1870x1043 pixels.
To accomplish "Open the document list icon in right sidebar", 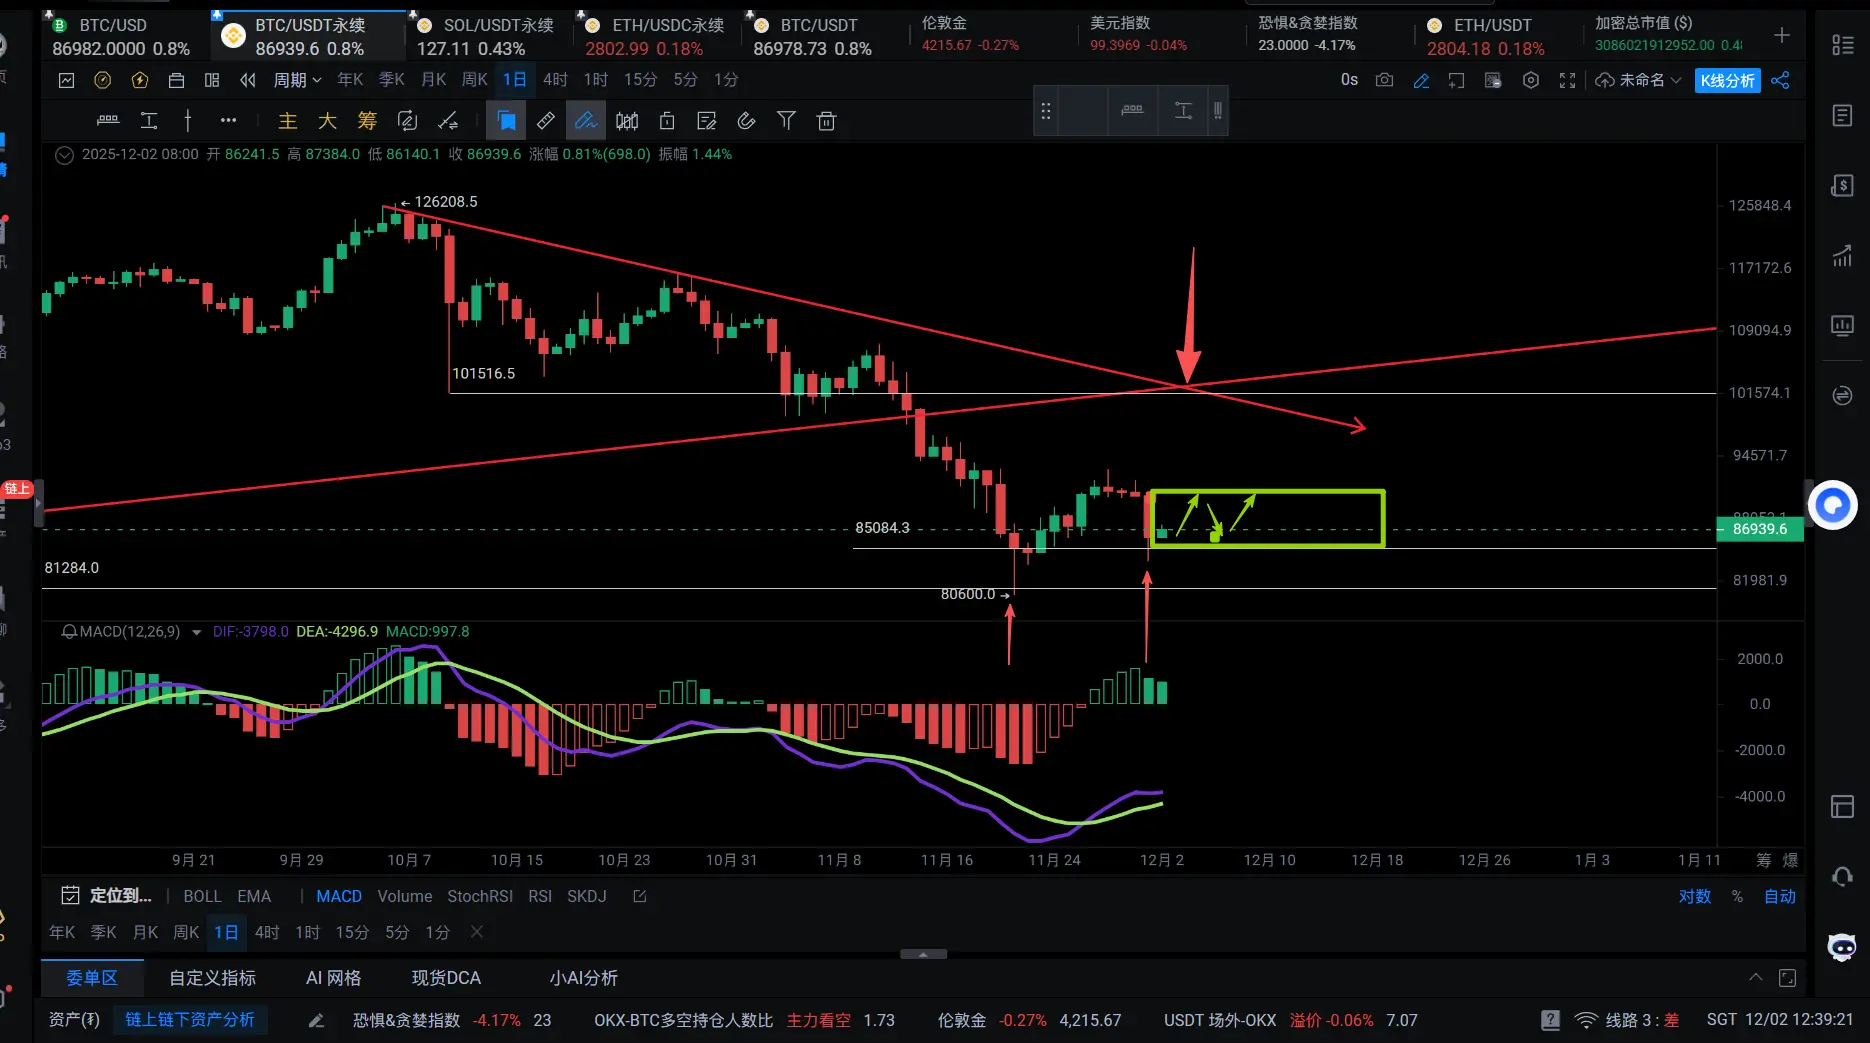I will [1842, 116].
